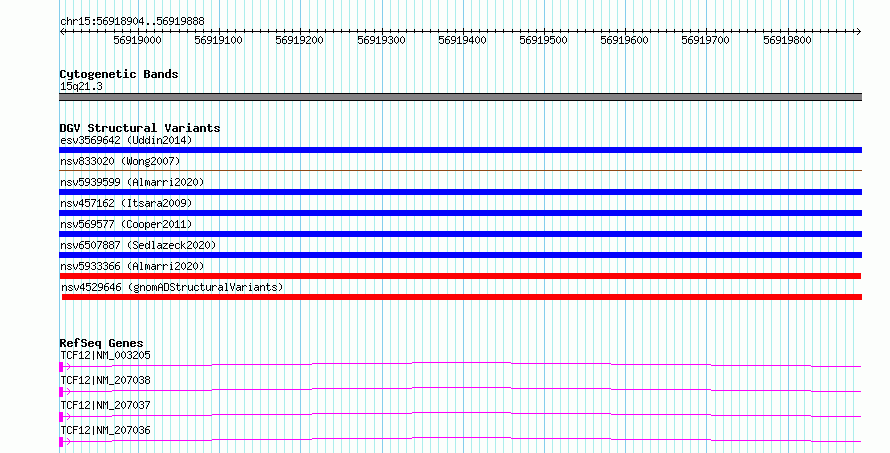Open the nsv4529646 (gnomADStructuralVariants) label
Image resolution: width=890 pixels, height=453 pixels.
172,287
